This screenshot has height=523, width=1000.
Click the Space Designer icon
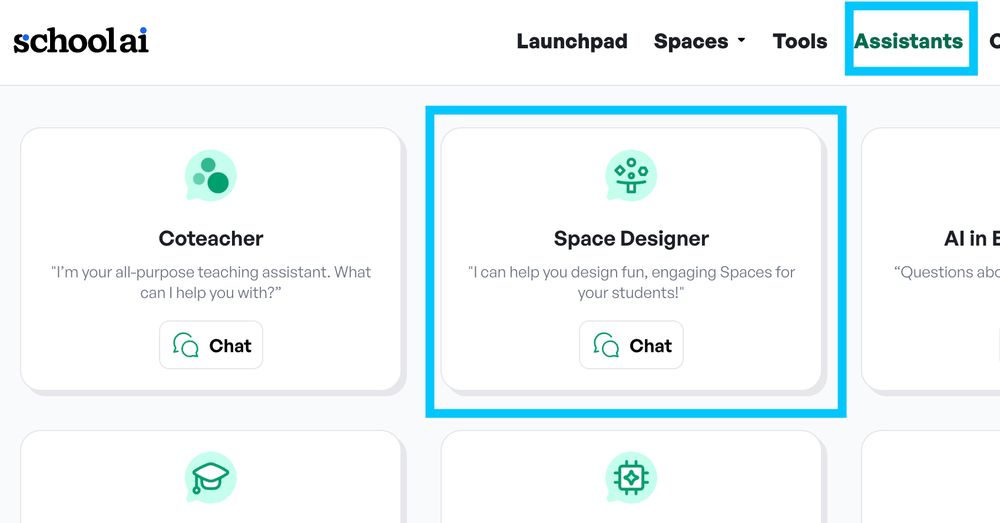[631, 175]
